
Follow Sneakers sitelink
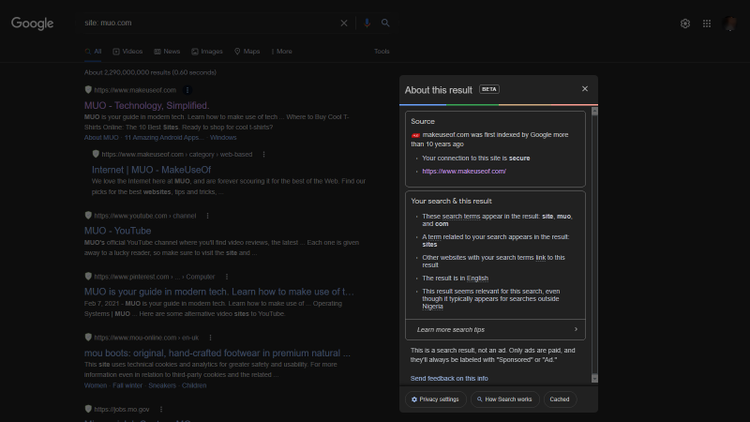click(162, 385)
